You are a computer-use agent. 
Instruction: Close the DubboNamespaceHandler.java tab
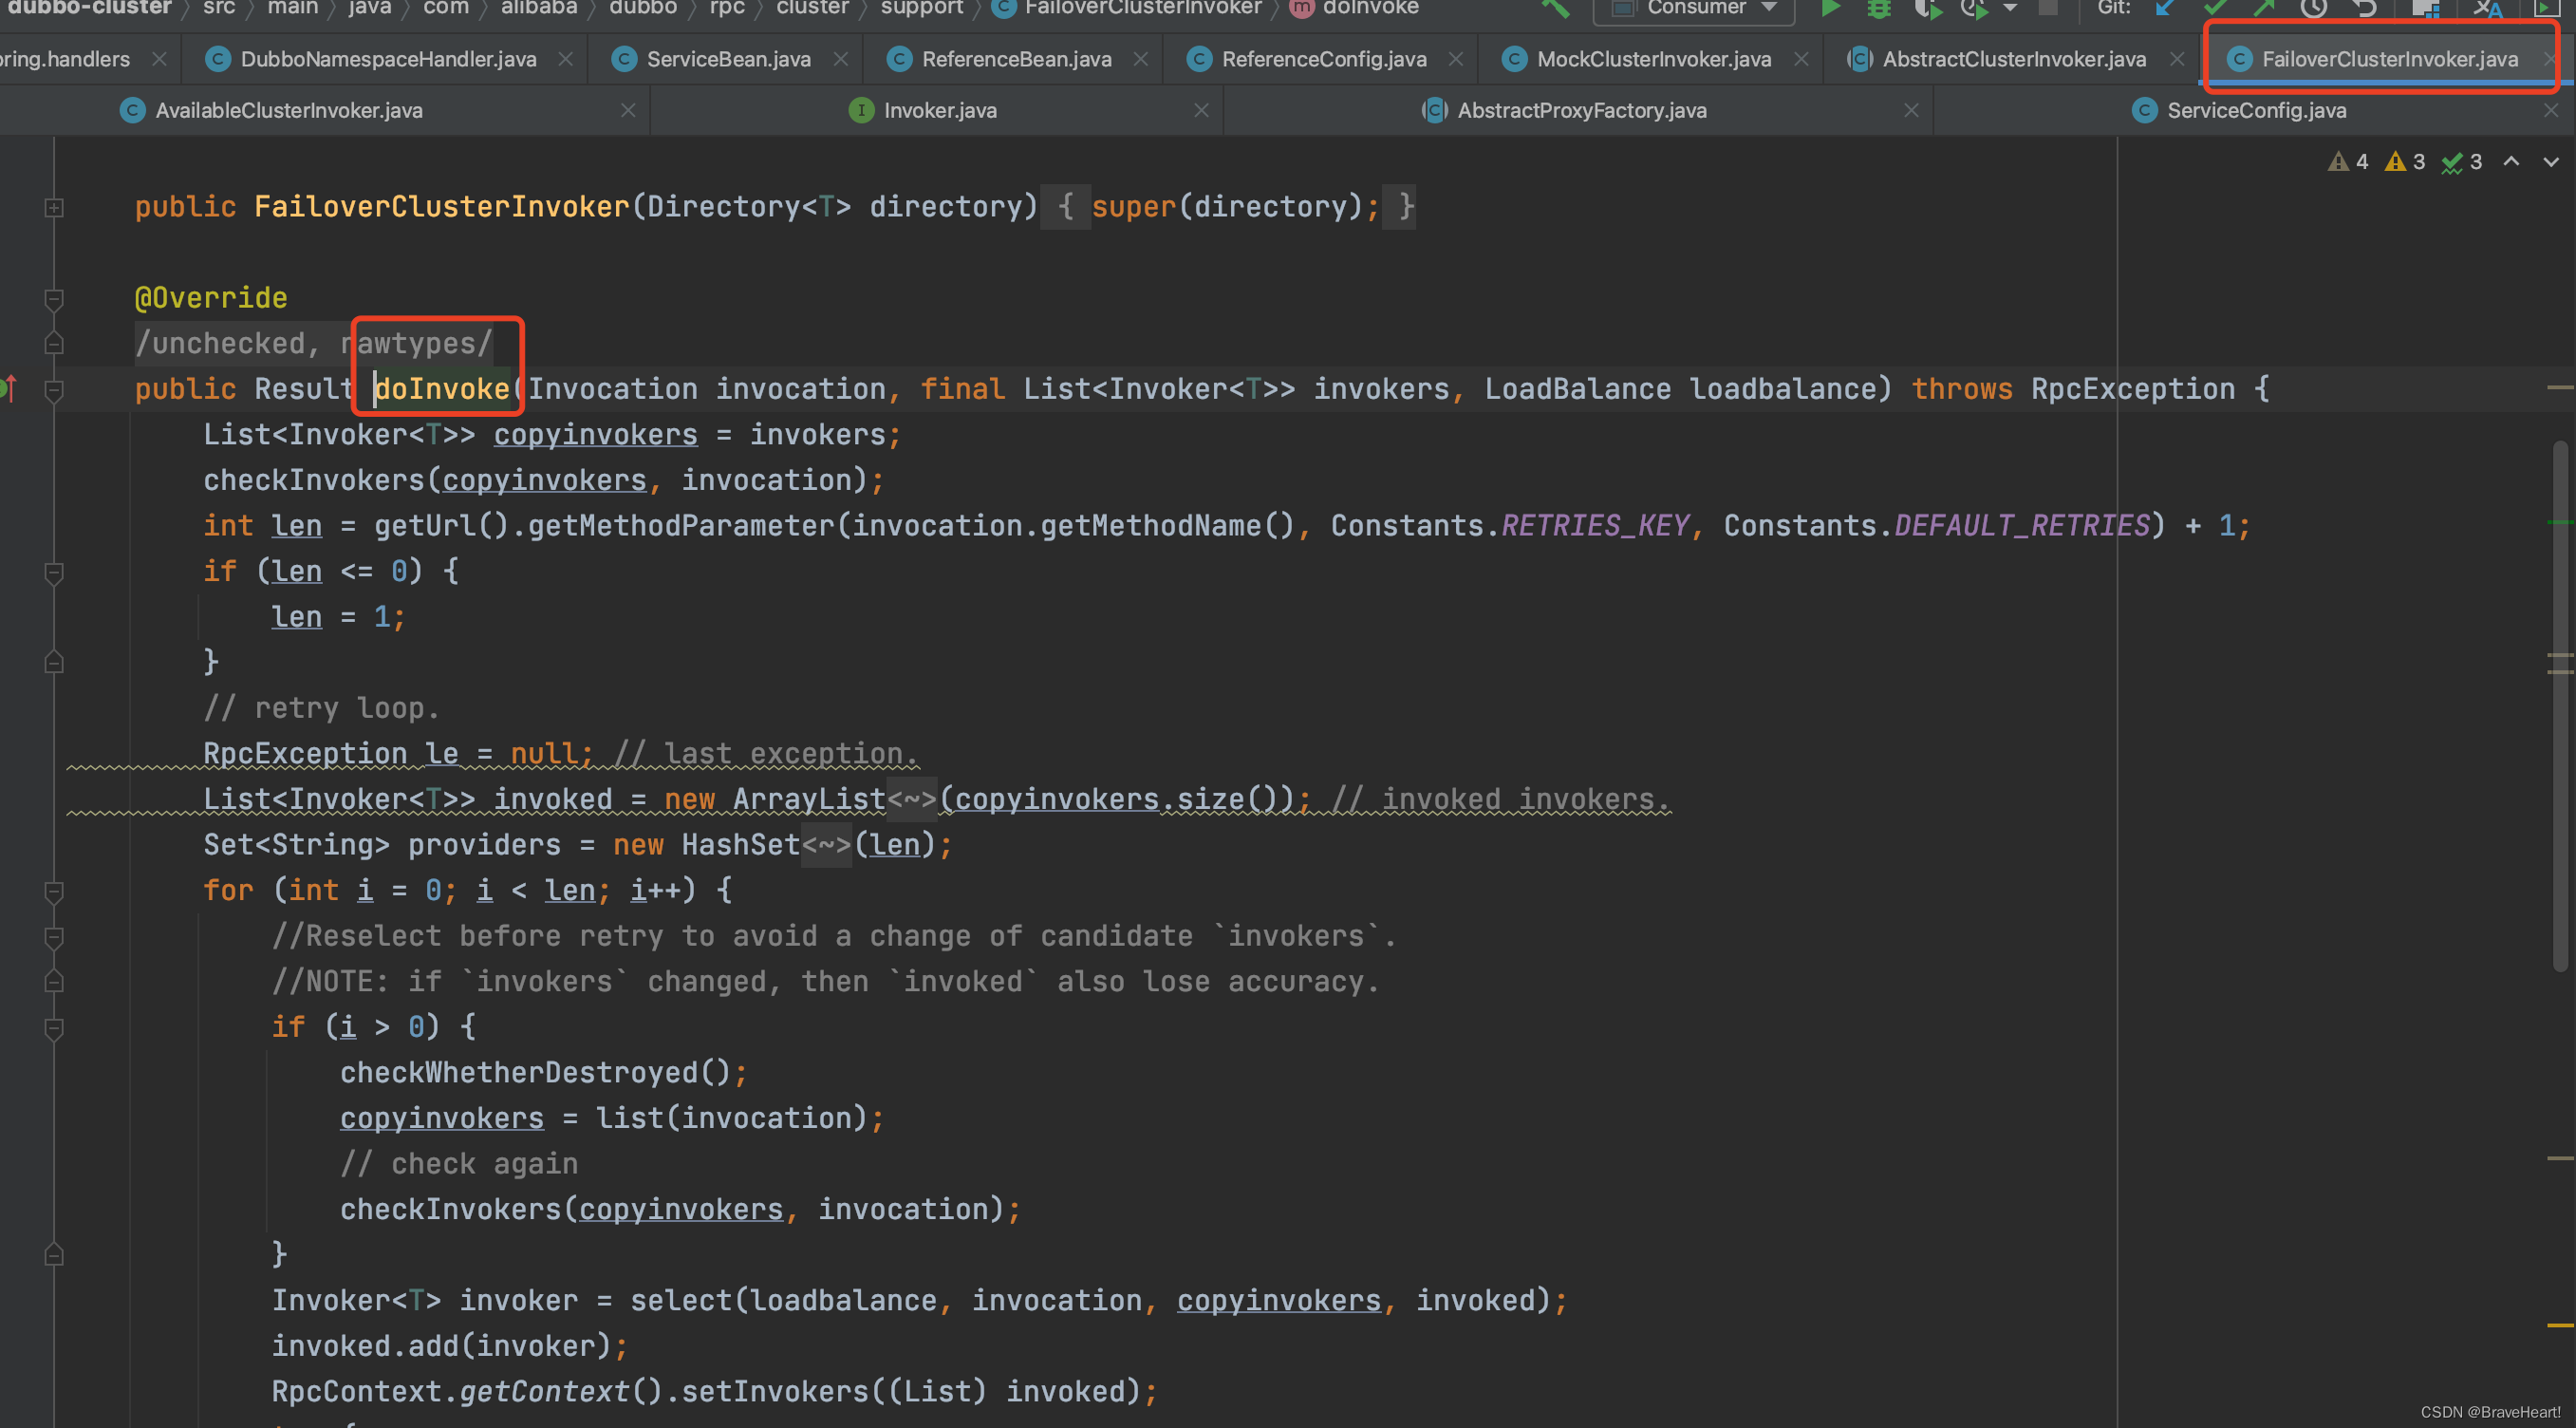566,59
